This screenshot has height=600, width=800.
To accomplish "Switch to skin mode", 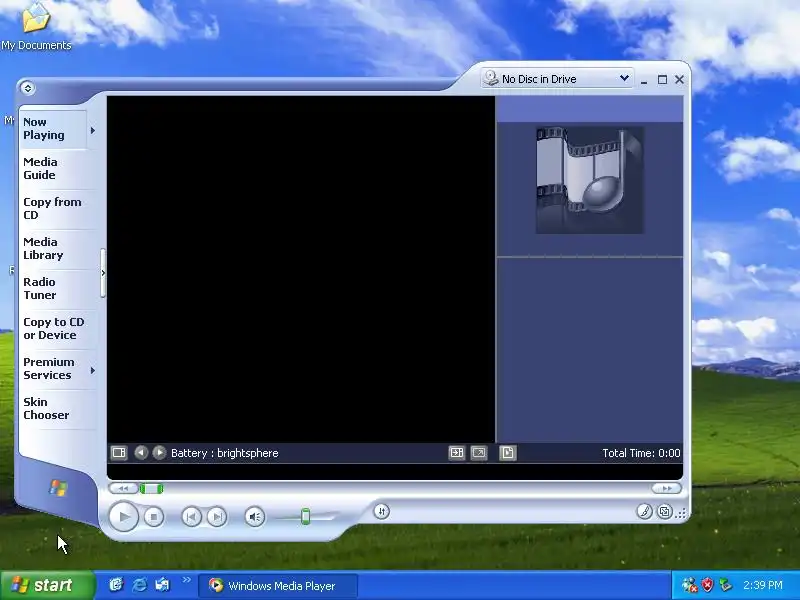I will (x=664, y=511).
